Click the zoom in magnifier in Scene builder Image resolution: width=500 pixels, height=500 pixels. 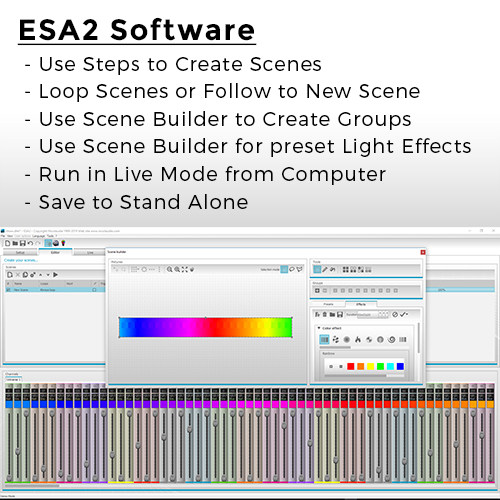(x=170, y=269)
